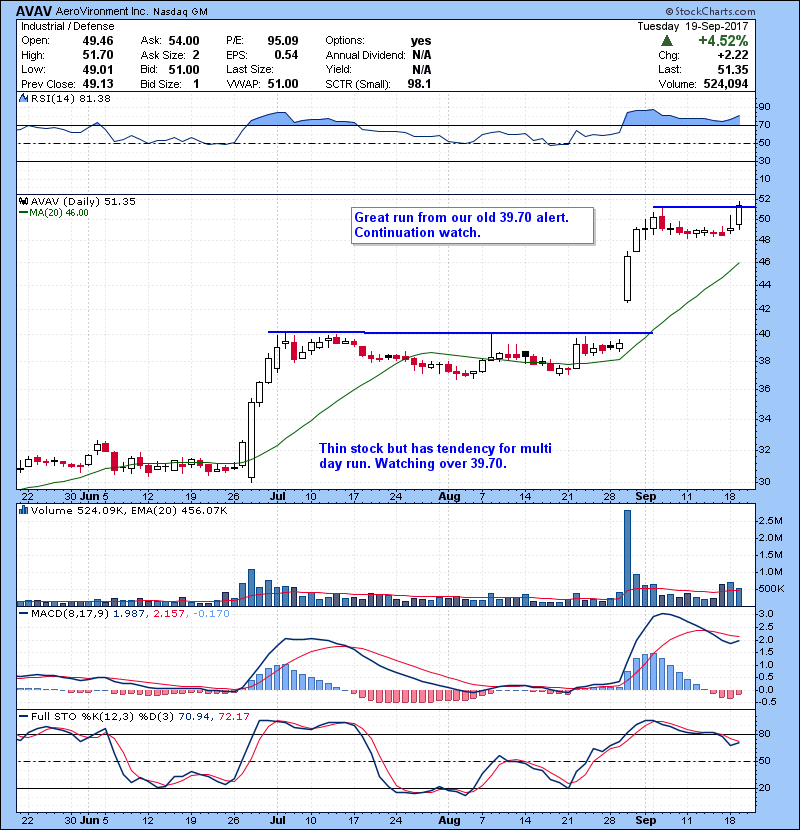The width and height of the screenshot is (800, 830).
Task: Click the date Tuesday 19-Sep-2017
Action: point(693,26)
